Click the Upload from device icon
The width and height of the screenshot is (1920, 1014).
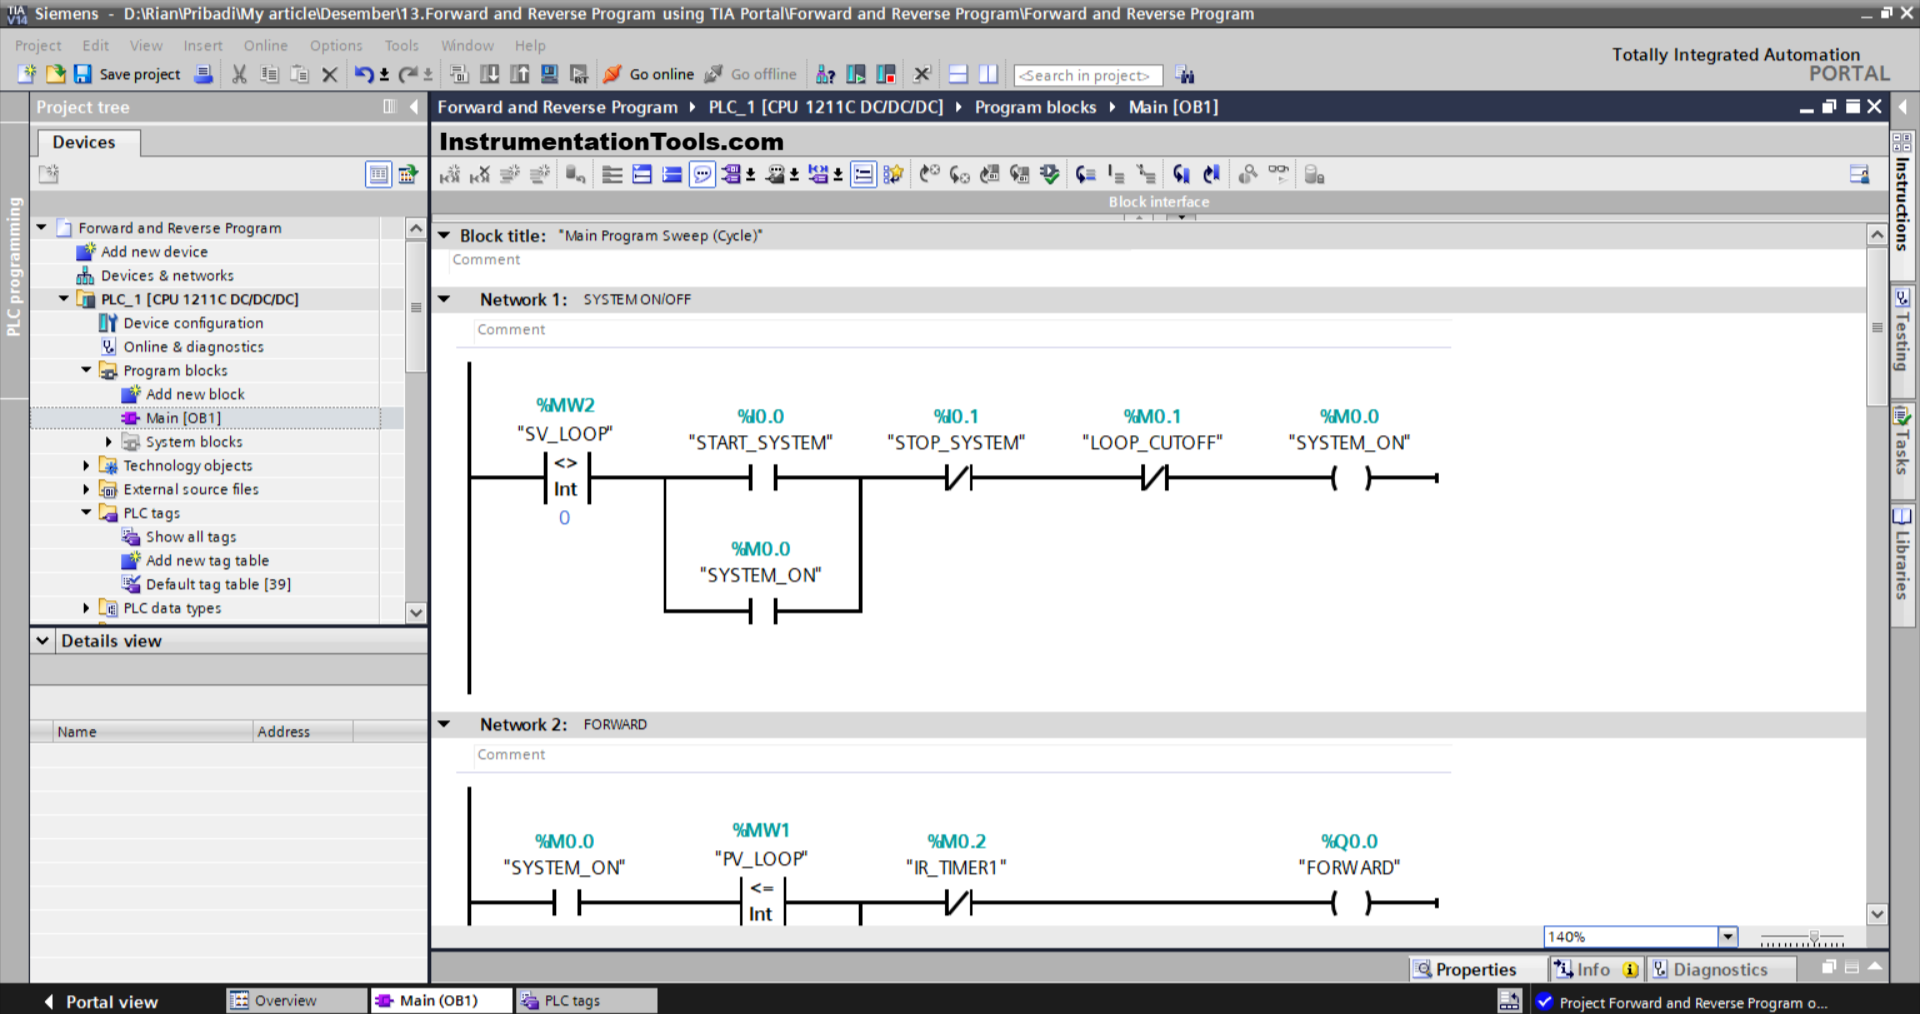point(520,74)
